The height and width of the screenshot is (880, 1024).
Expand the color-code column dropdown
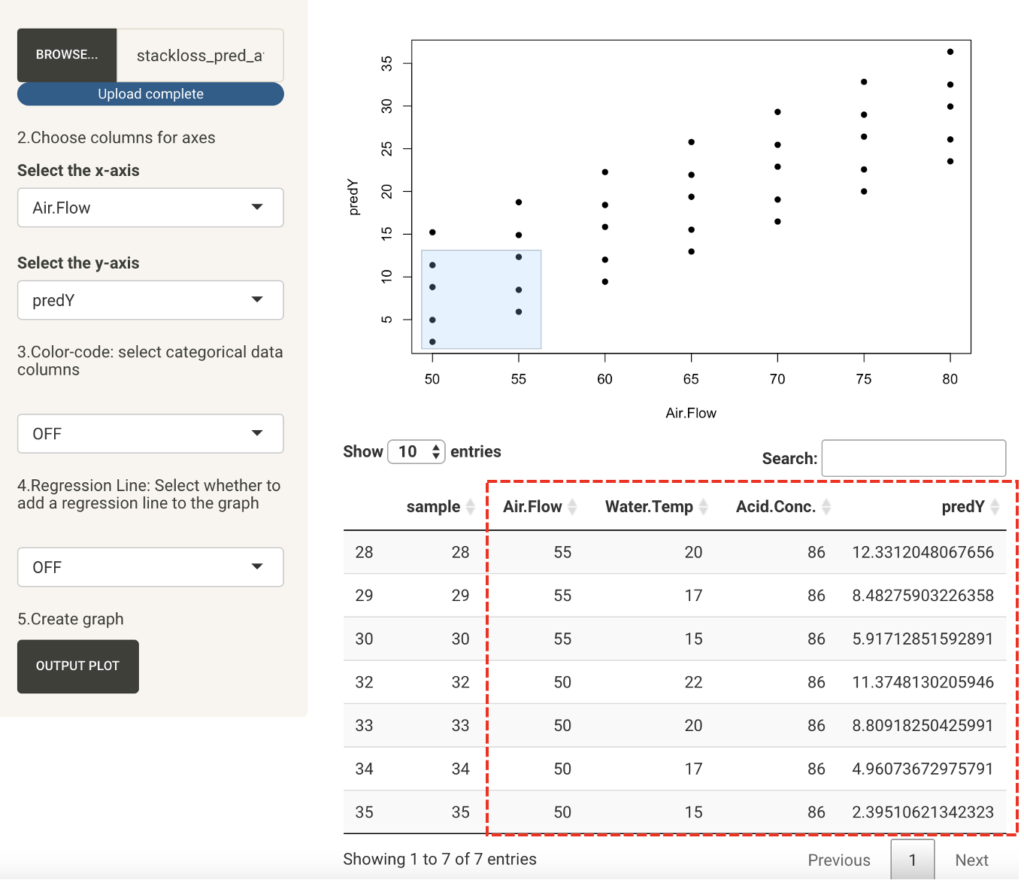[150, 434]
